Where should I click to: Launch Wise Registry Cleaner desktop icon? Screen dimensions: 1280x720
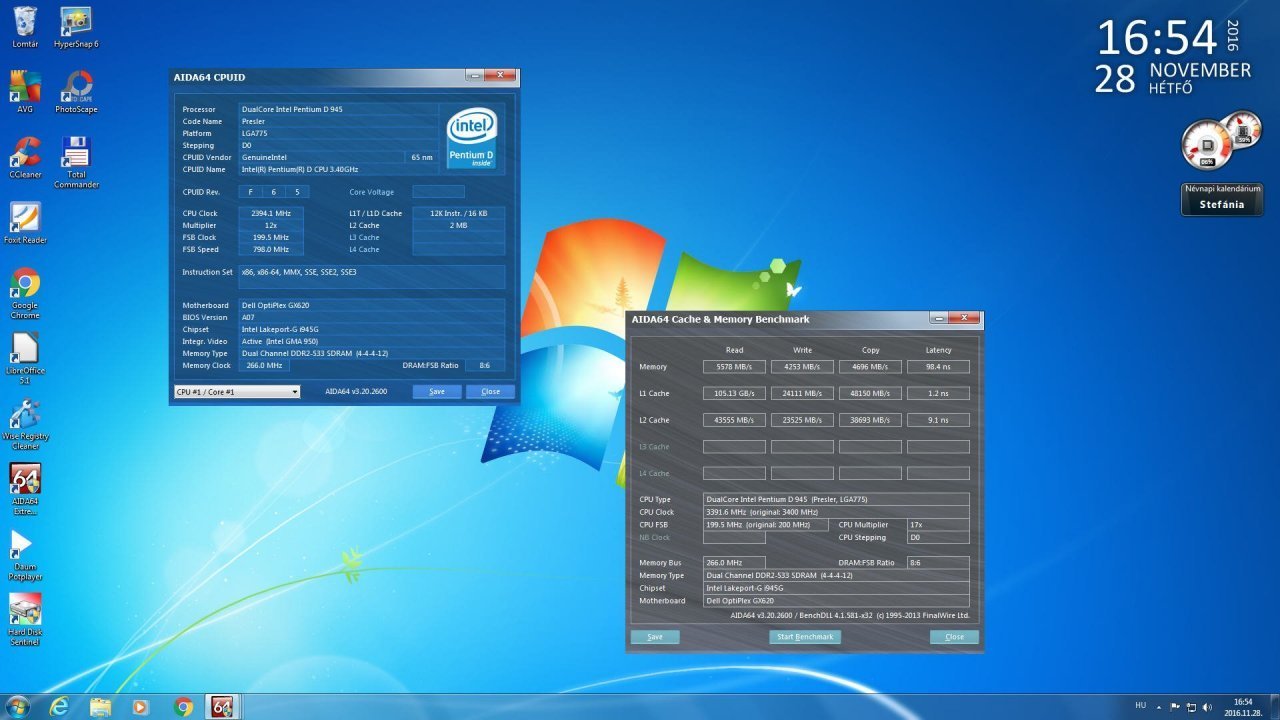point(25,424)
